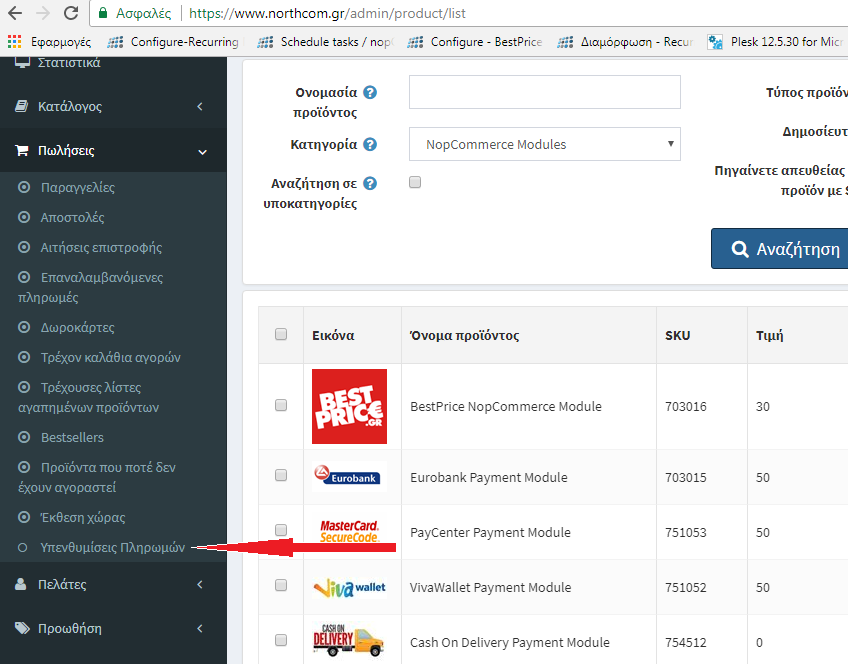Open Αιτήσεις επιστροφής in the sidebar
The height and width of the screenshot is (664, 848).
101,248
